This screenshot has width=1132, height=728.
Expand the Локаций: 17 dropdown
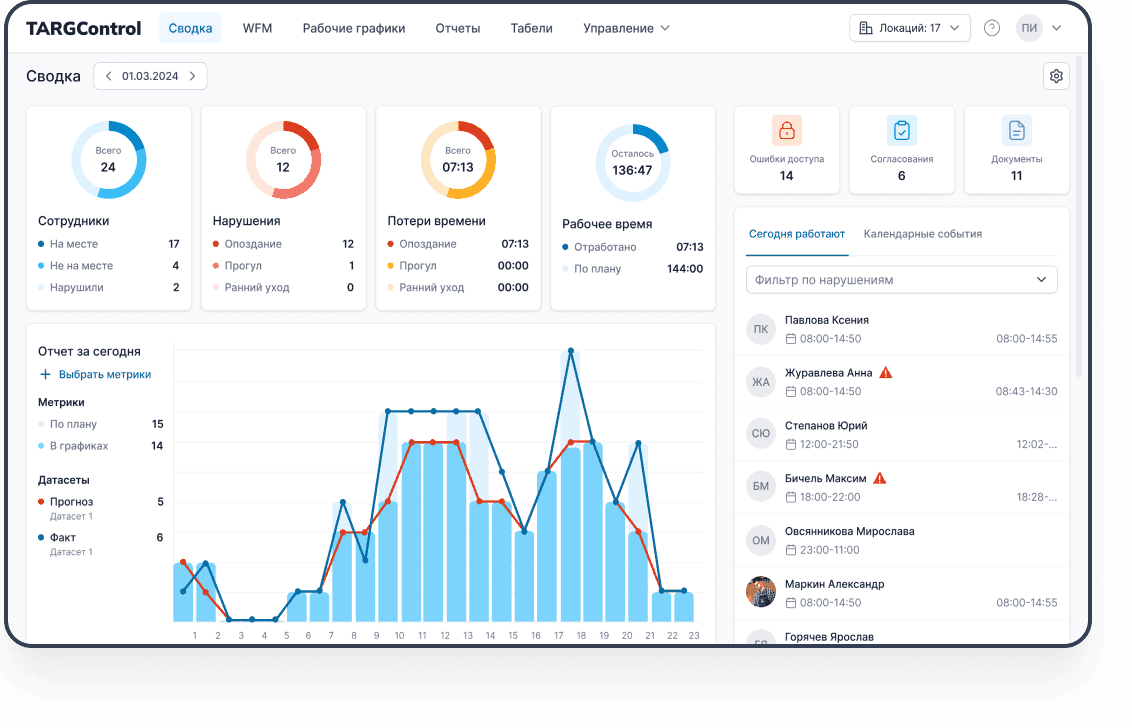pos(910,28)
